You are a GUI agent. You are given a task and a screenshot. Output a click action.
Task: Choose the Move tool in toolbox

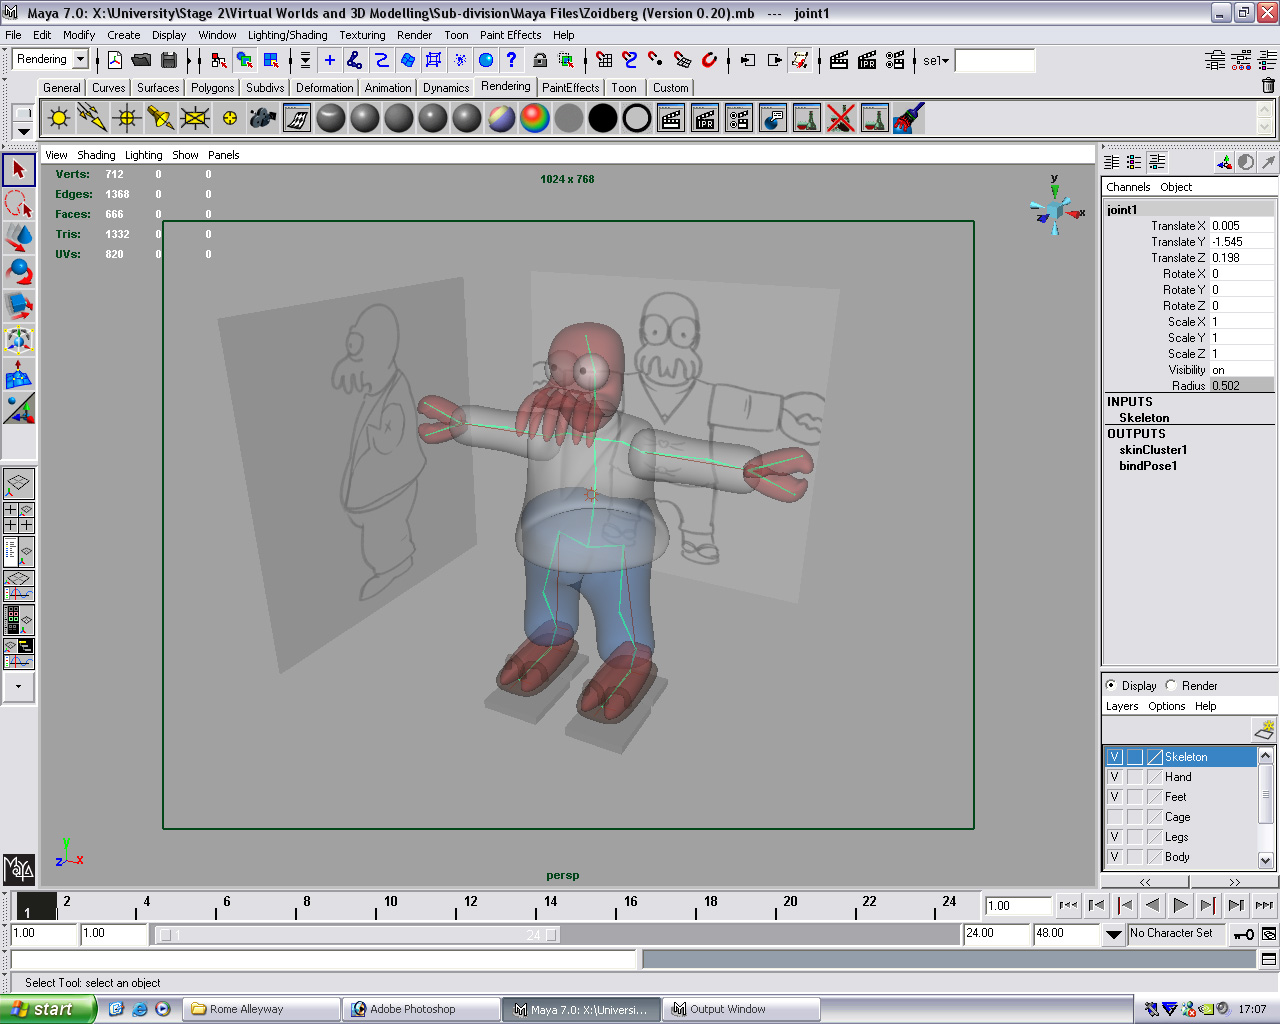[x=18, y=238]
